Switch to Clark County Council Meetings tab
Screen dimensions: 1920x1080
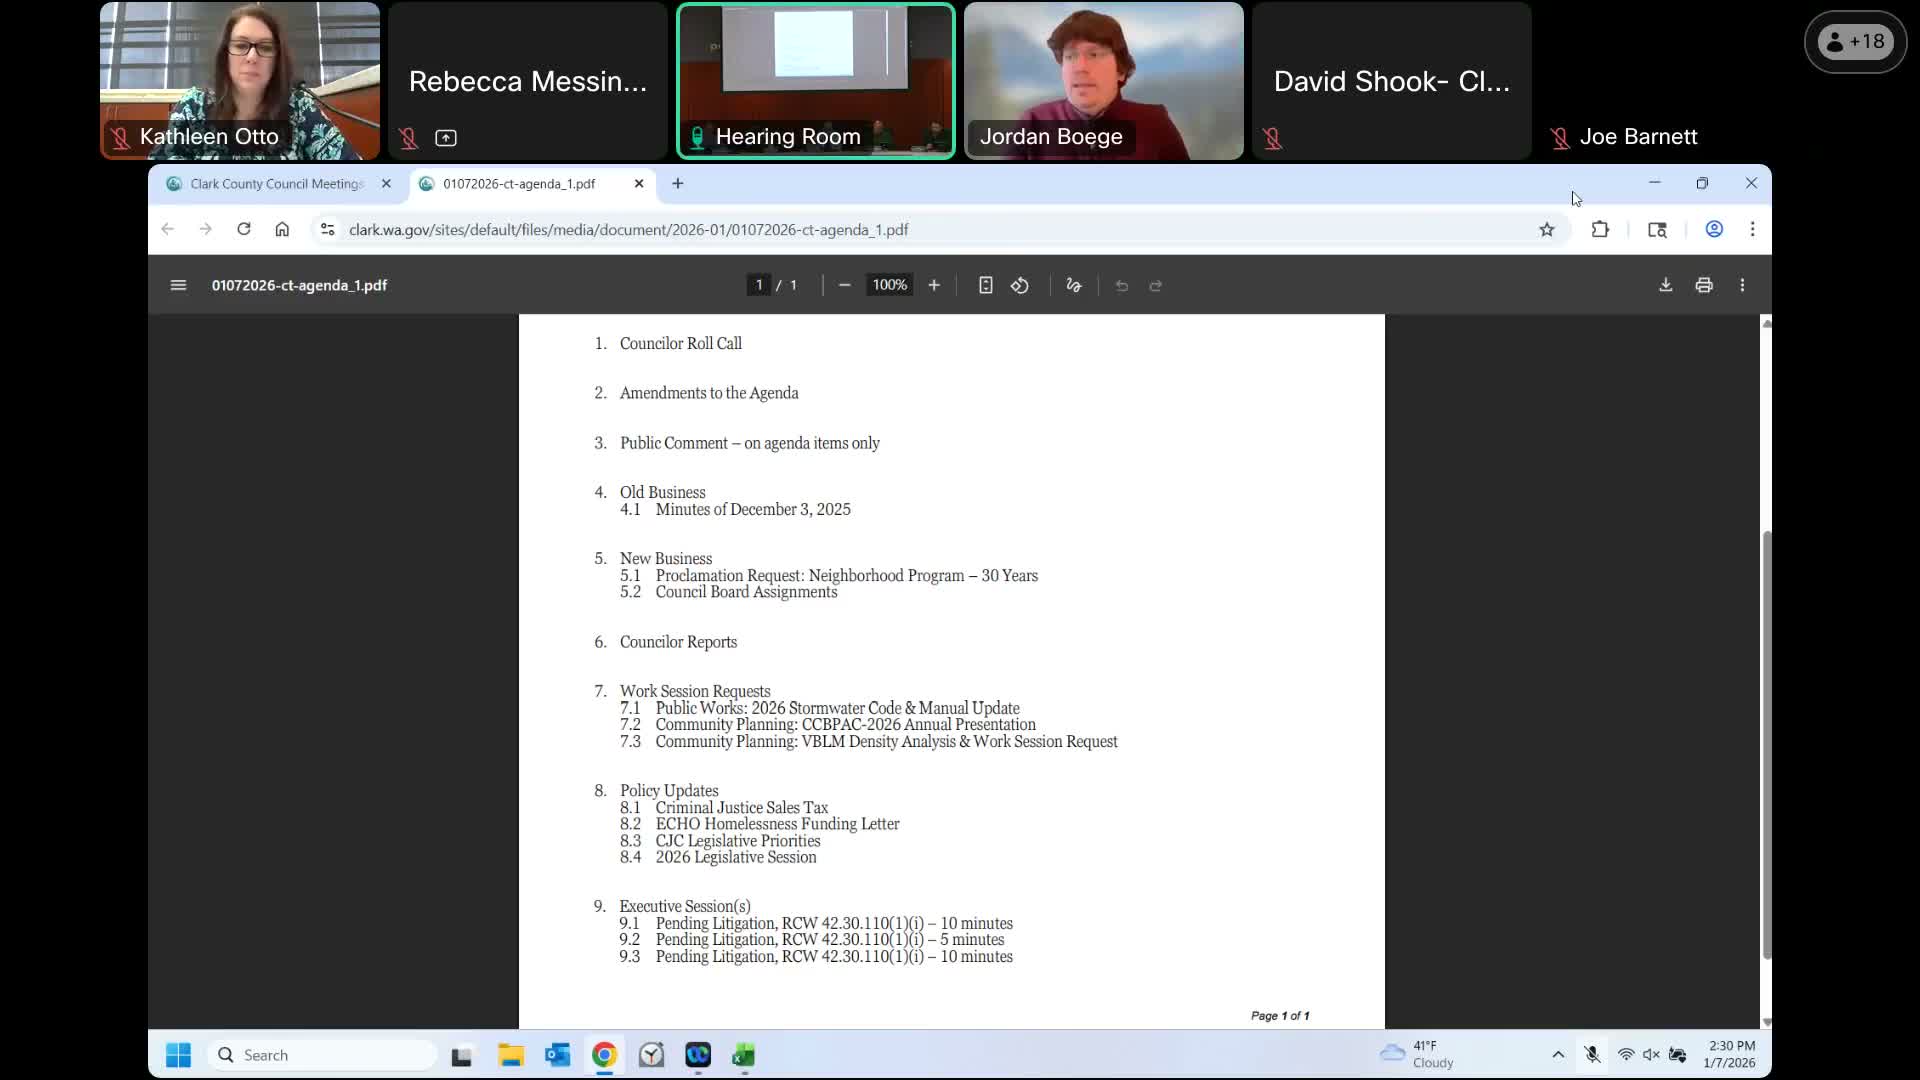tap(275, 184)
